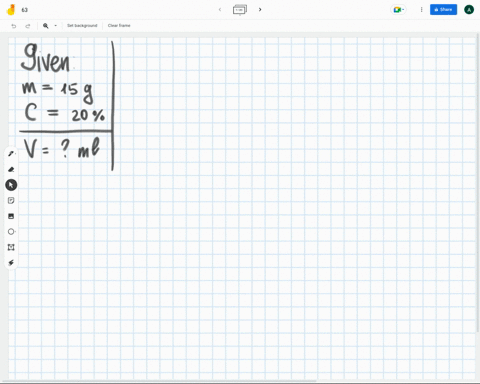
Task: Undo the last action
Action: tap(14, 26)
